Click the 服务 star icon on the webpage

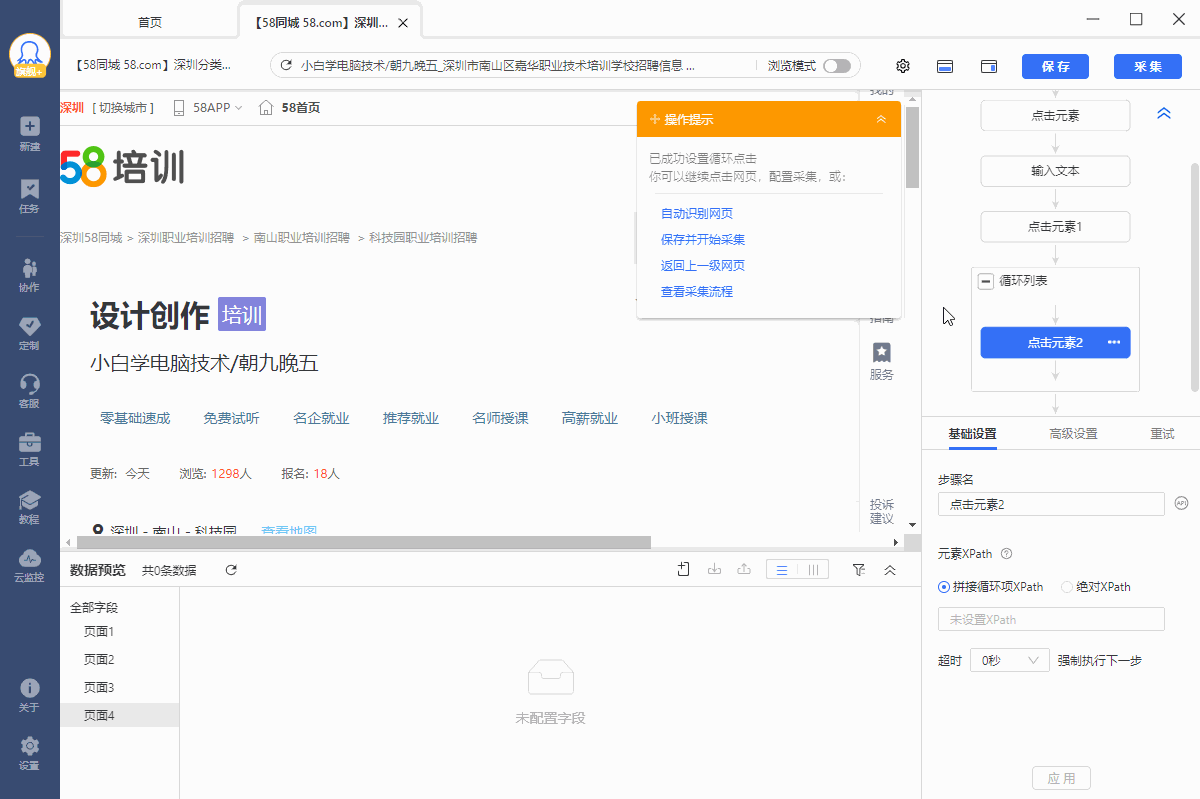point(882,352)
